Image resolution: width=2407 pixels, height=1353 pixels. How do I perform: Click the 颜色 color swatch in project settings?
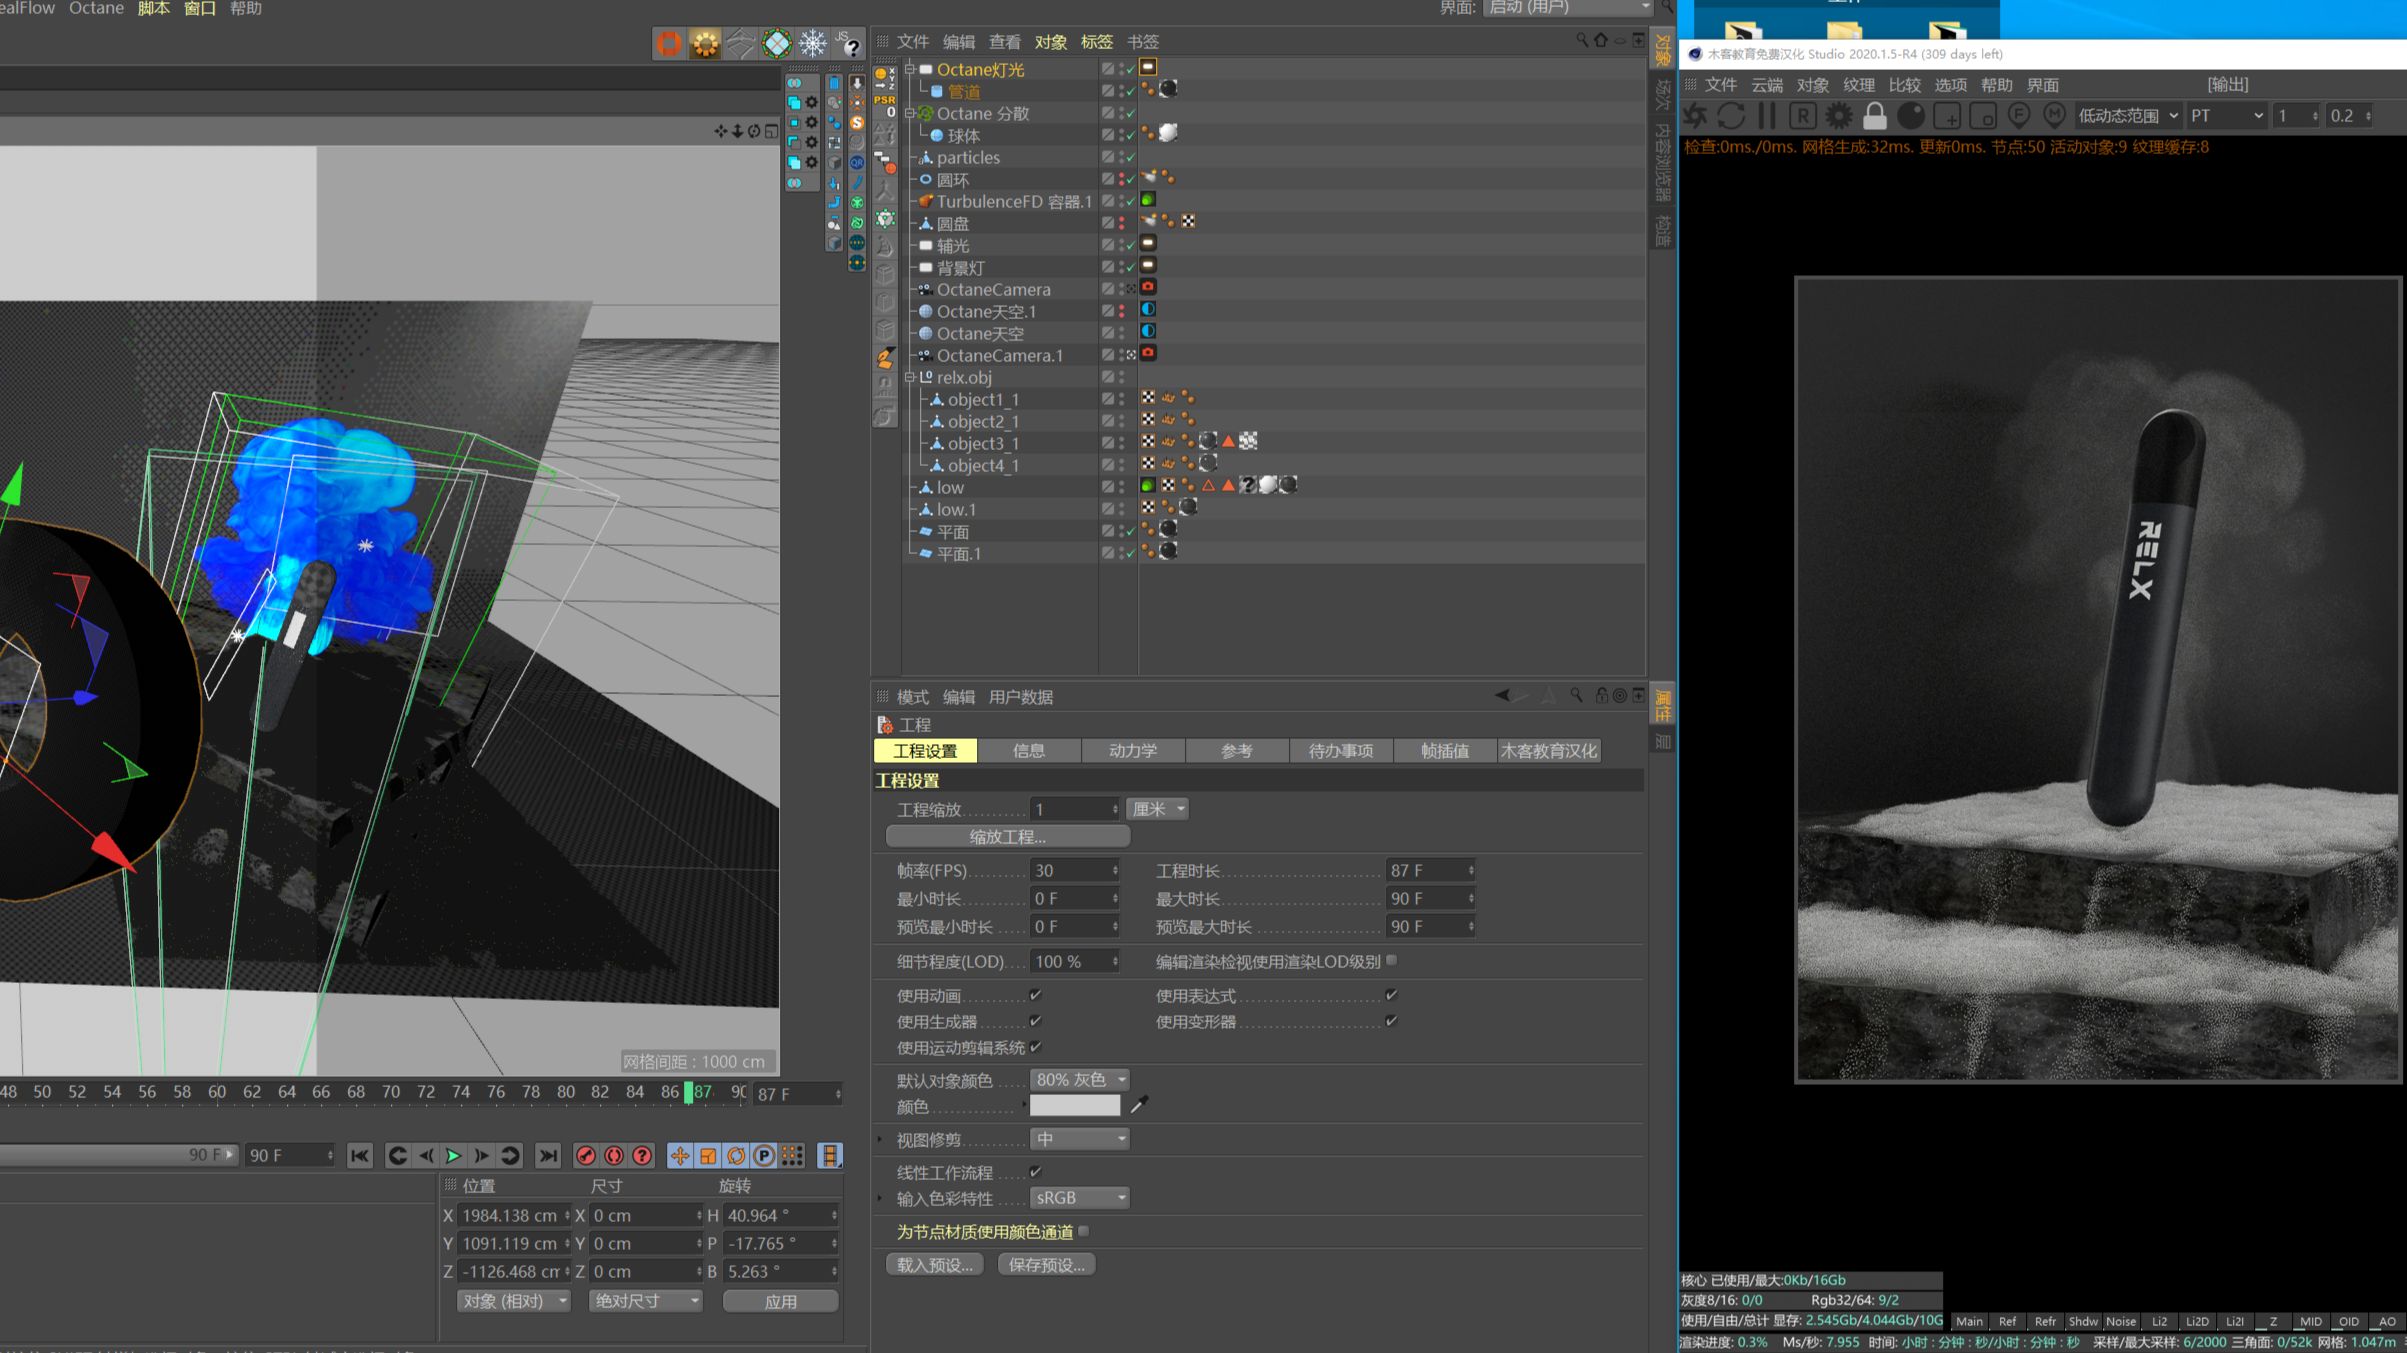click(1075, 1104)
